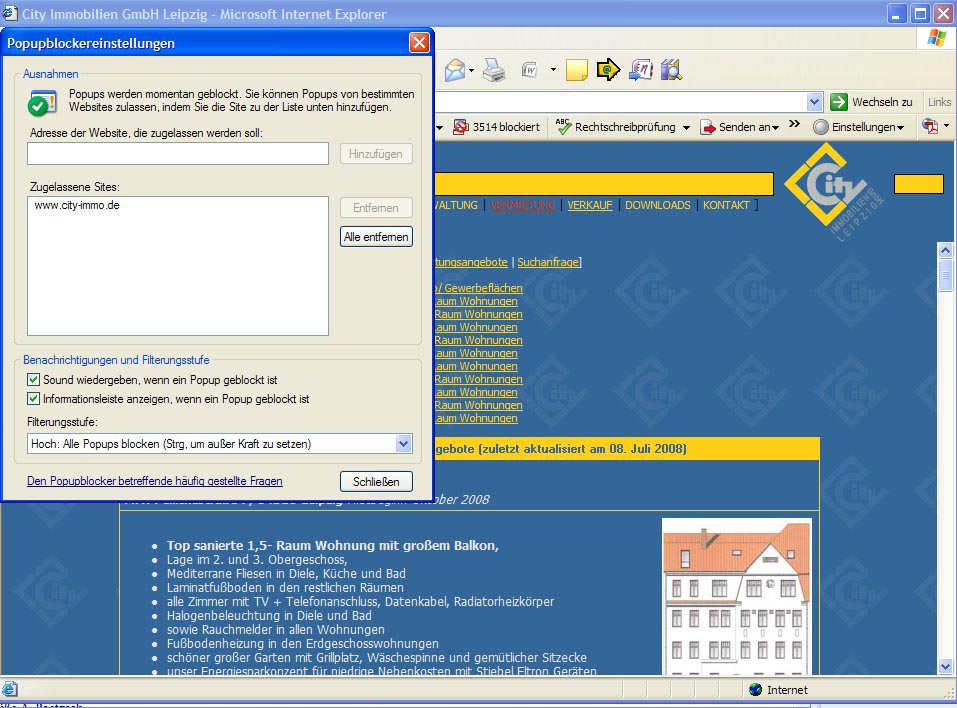
Task: Click the page scrollbar down arrow
Action: point(945,666)
